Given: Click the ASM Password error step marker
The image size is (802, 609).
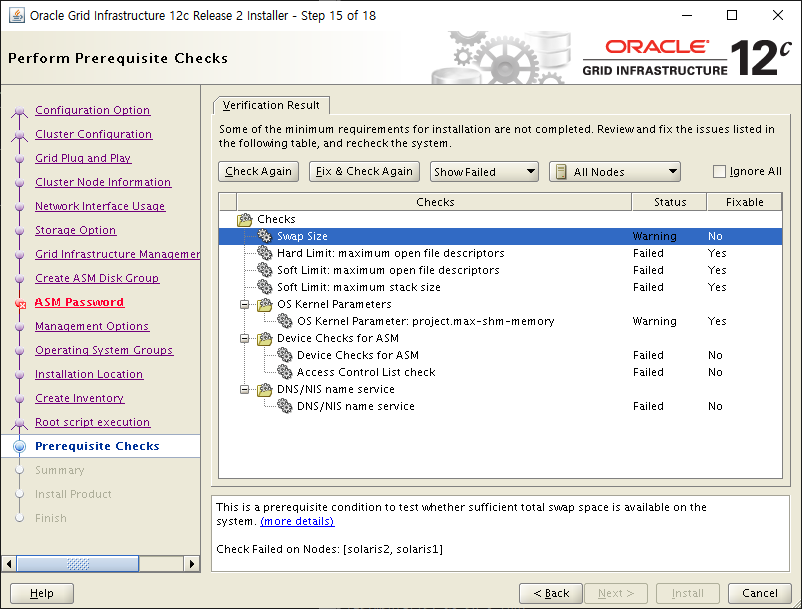Looking at the screenshot, I should click(20, 304).
